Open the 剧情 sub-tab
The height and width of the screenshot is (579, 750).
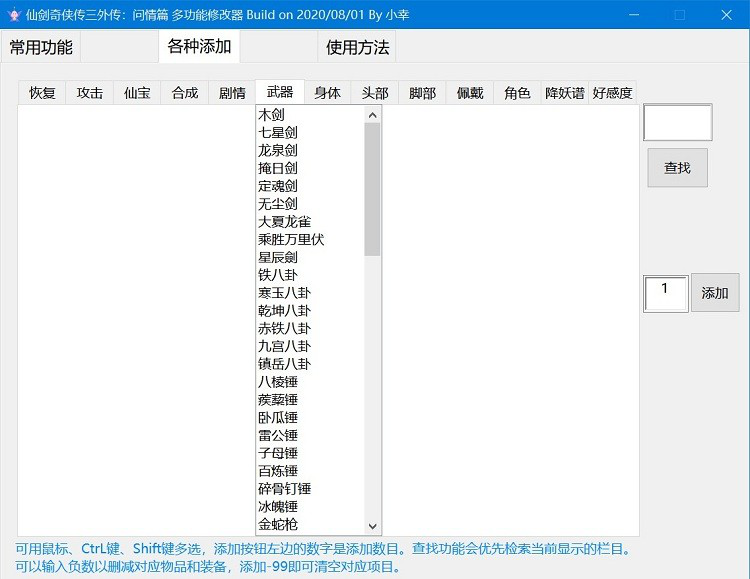click(232, 93)
